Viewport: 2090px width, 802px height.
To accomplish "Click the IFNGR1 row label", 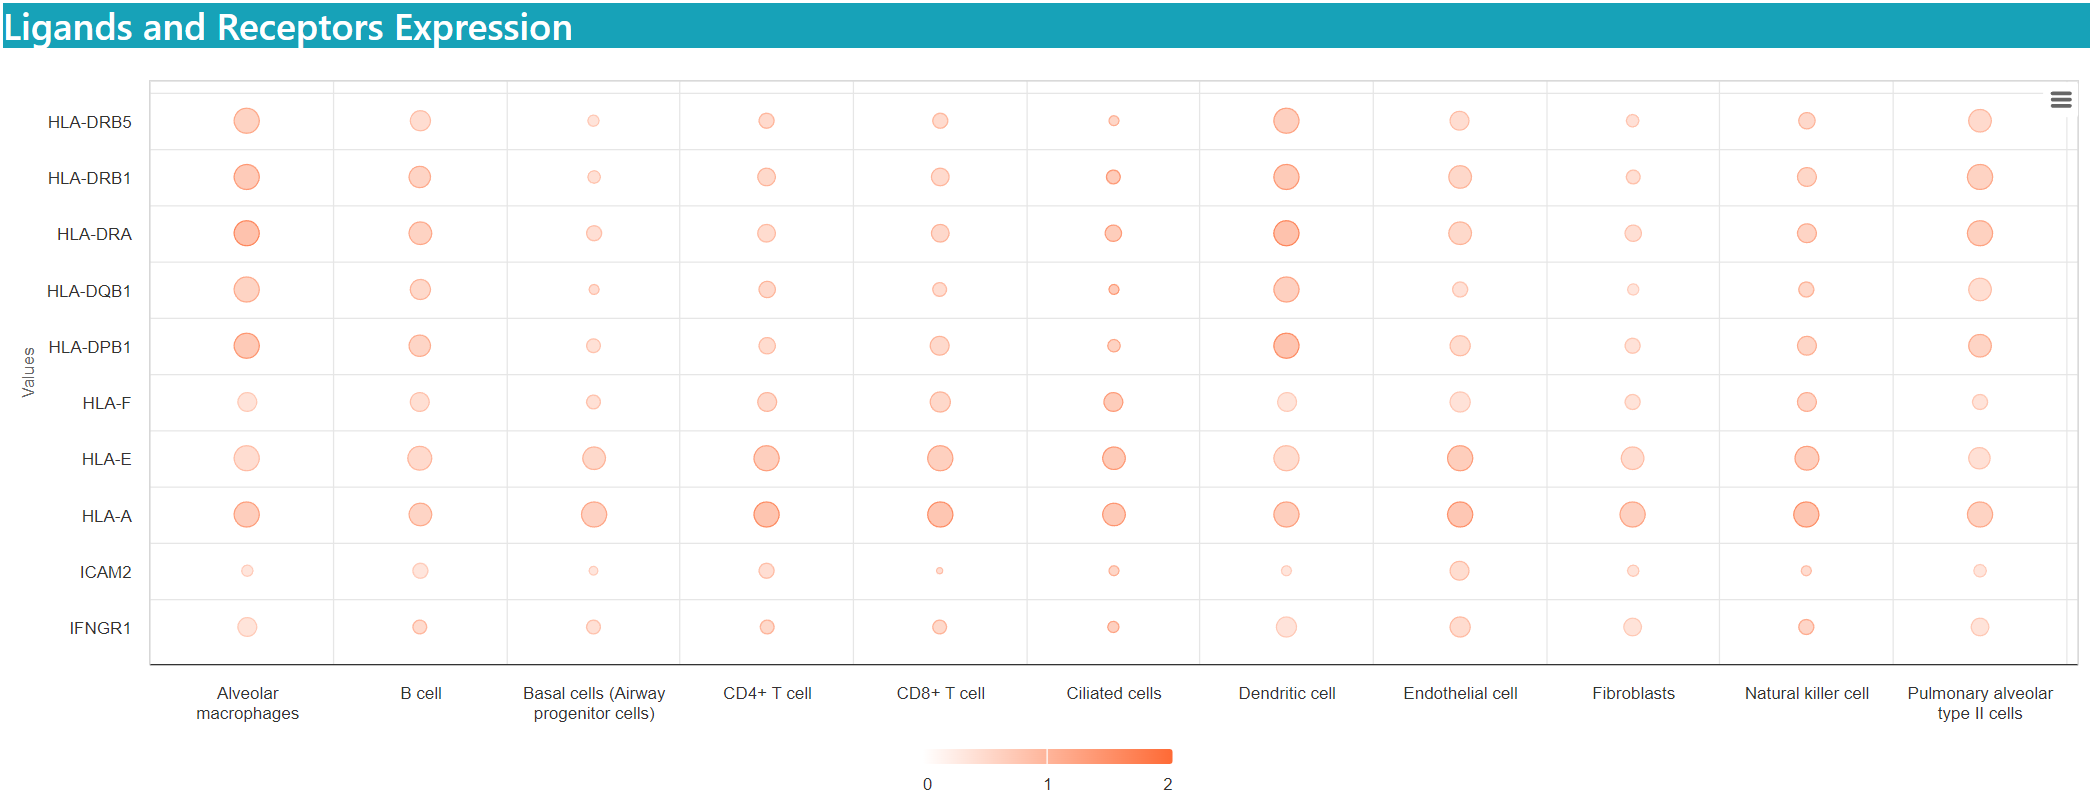I will [100, 628].
